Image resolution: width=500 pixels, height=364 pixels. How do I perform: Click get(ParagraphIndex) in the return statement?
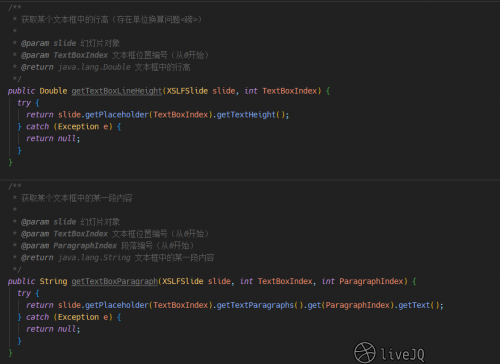pos(351,305)
